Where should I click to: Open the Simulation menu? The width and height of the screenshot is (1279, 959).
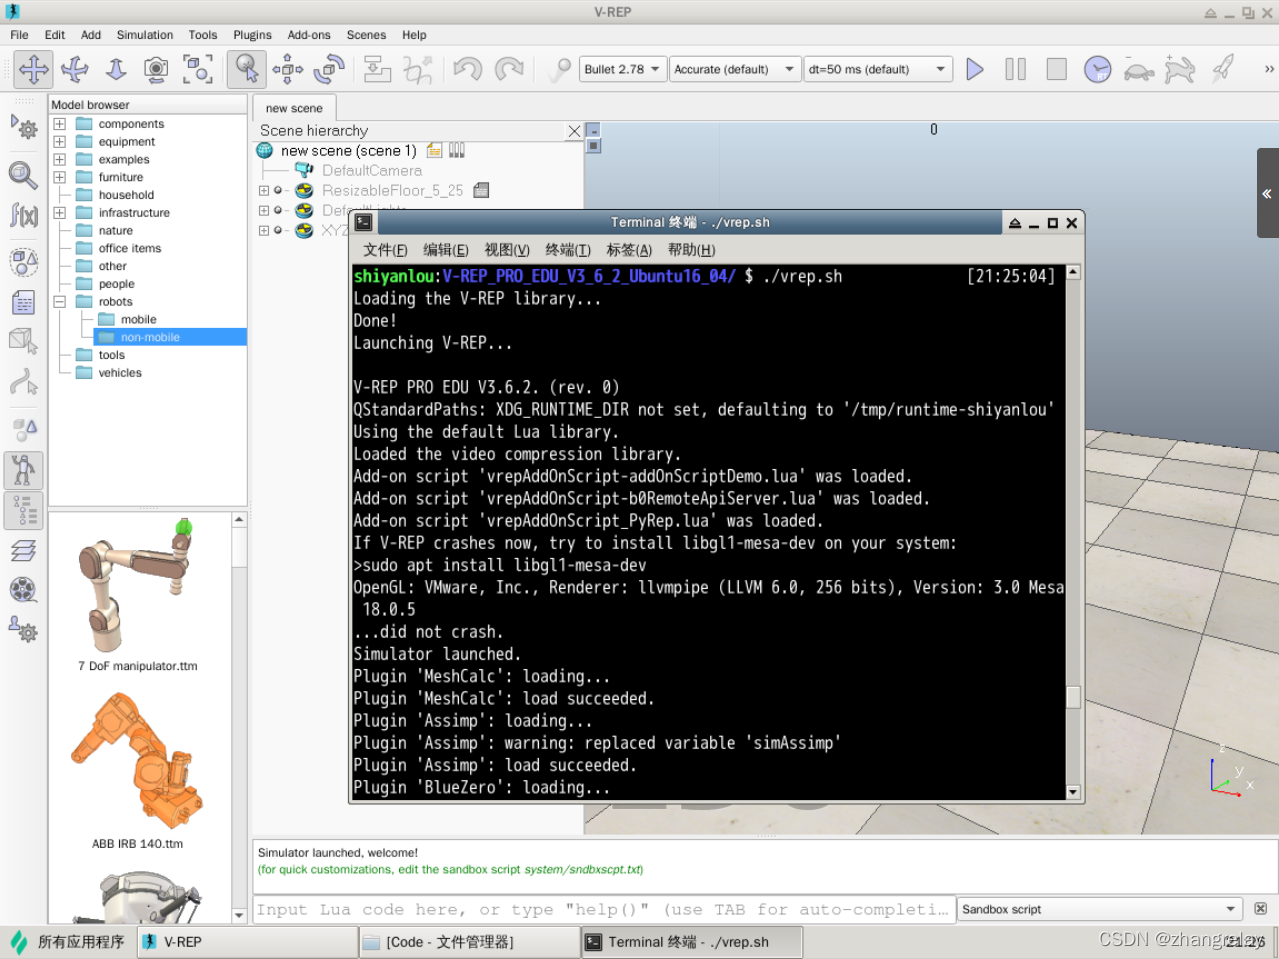coord(145,35)
